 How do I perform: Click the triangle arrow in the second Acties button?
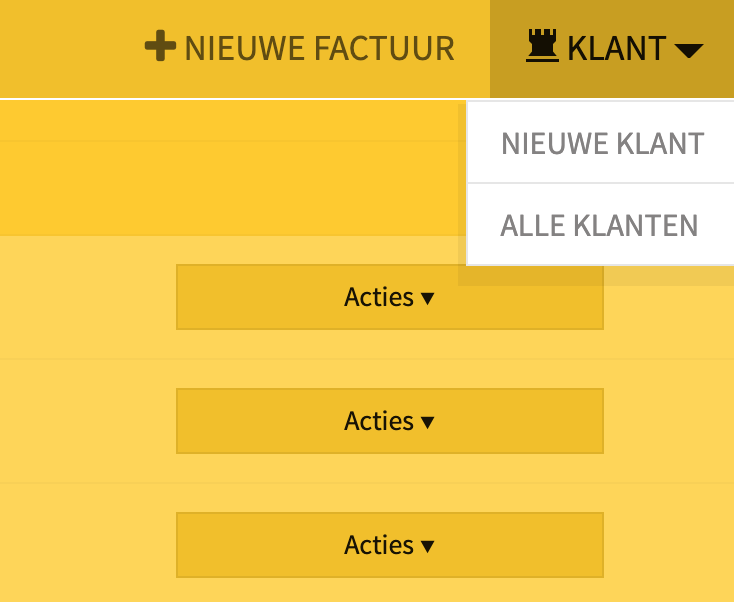point(427,422)
